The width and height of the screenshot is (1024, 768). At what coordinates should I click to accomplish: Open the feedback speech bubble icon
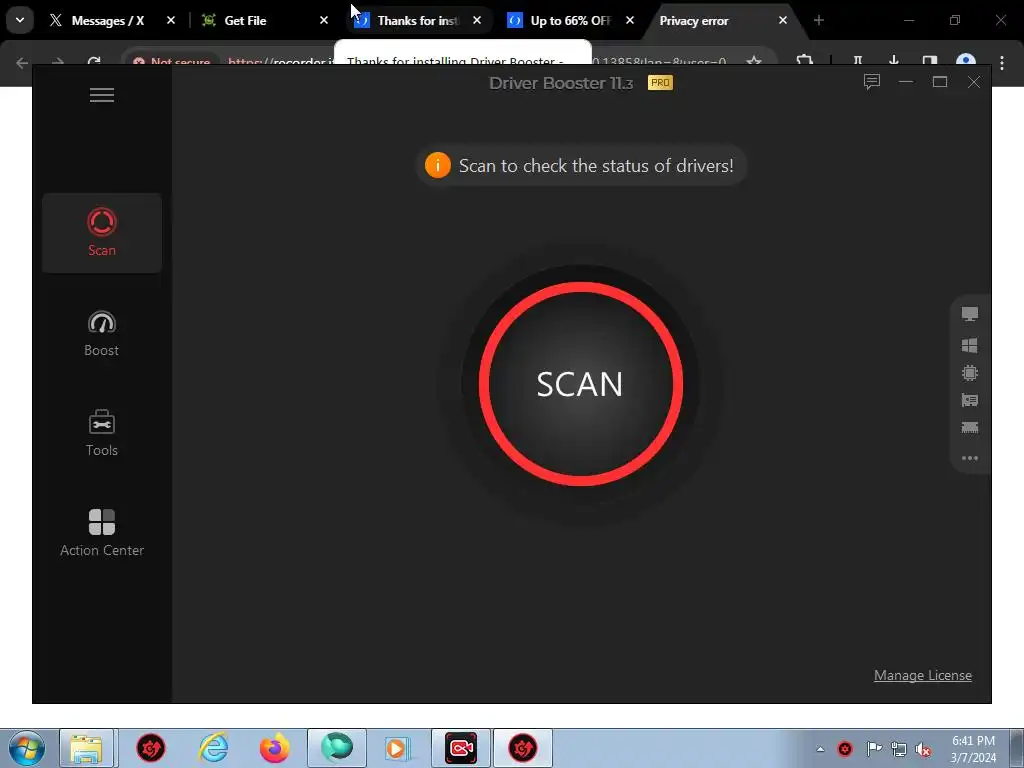[x=872, y=82]
